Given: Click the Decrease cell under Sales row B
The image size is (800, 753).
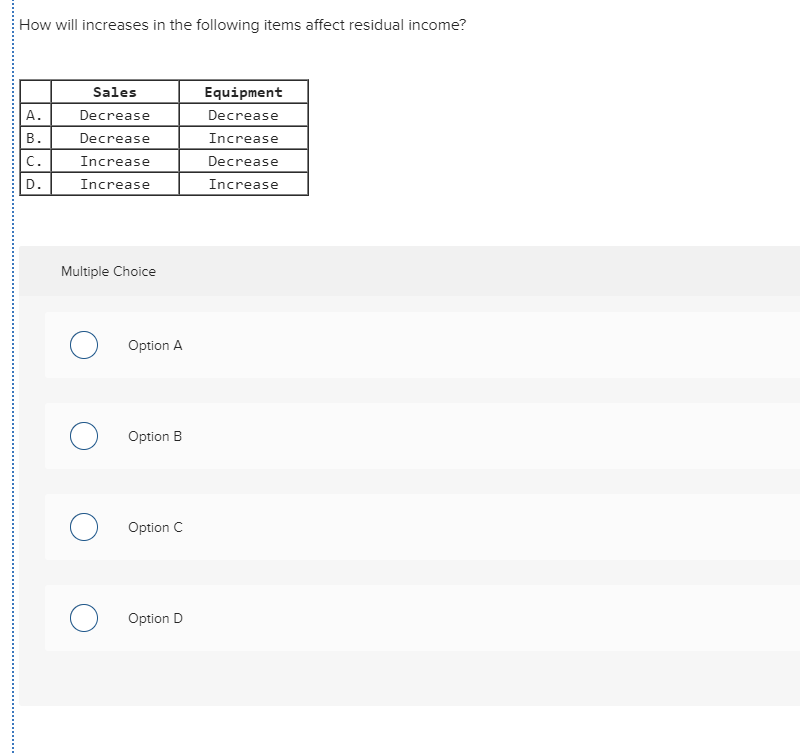Looking at the screenshot, I should (114, 138).
